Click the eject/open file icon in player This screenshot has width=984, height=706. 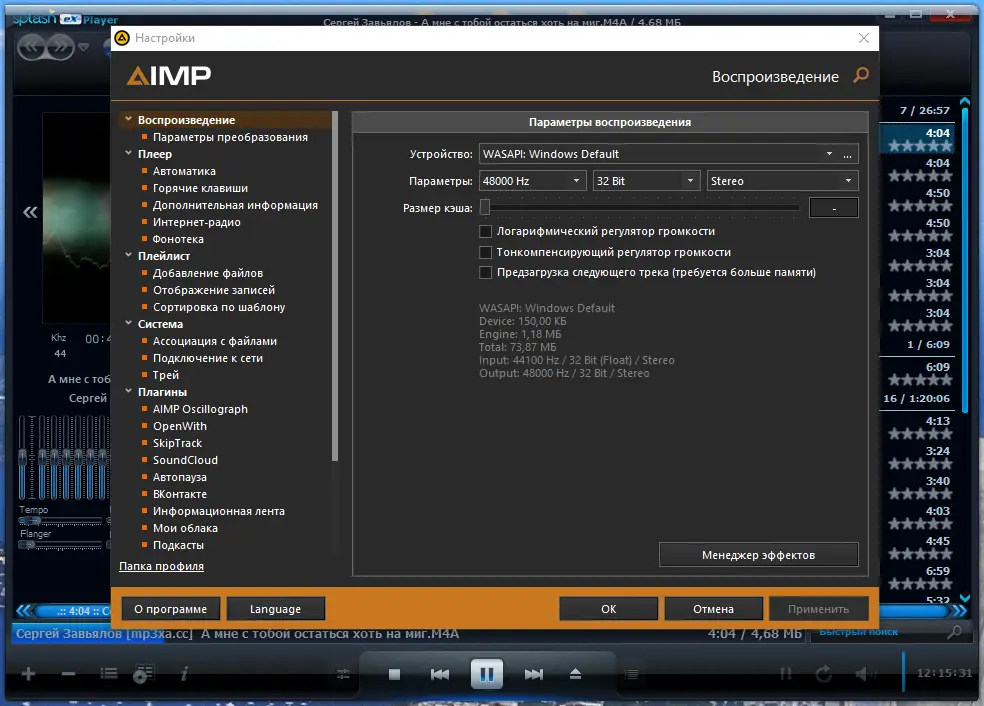pos(575,674)
